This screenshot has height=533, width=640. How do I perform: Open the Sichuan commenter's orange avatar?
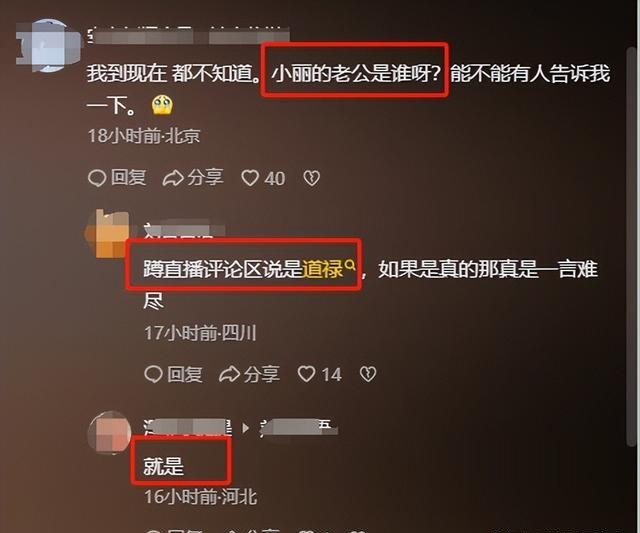point(108,234)
